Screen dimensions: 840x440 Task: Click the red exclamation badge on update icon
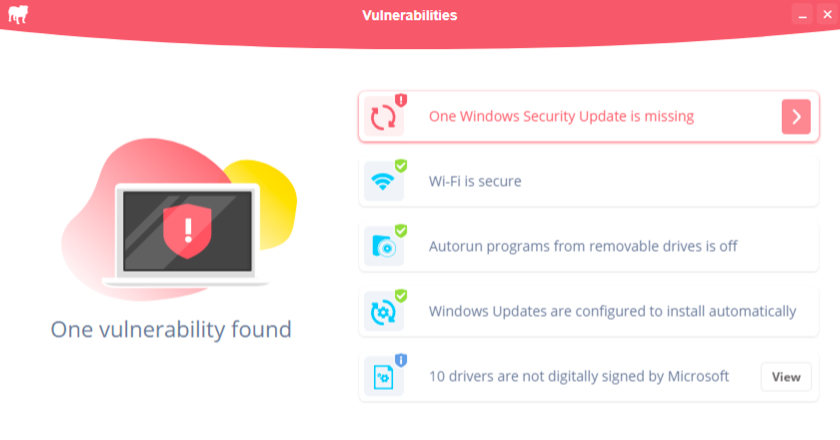[401, 100]
